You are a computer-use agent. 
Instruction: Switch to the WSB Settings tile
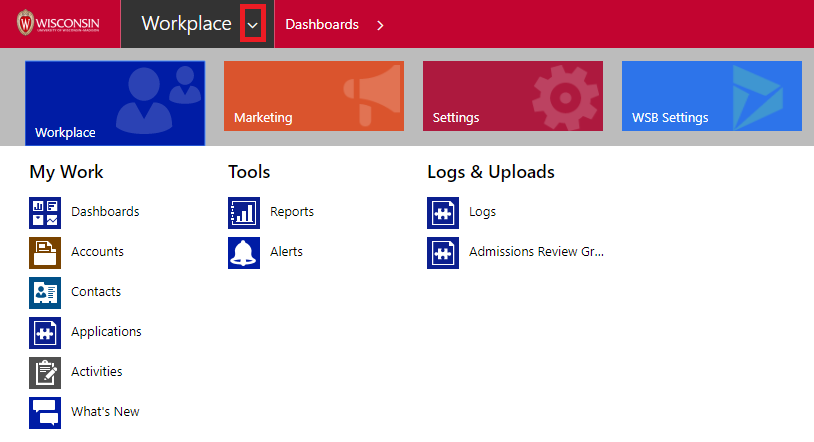[711, 96]
